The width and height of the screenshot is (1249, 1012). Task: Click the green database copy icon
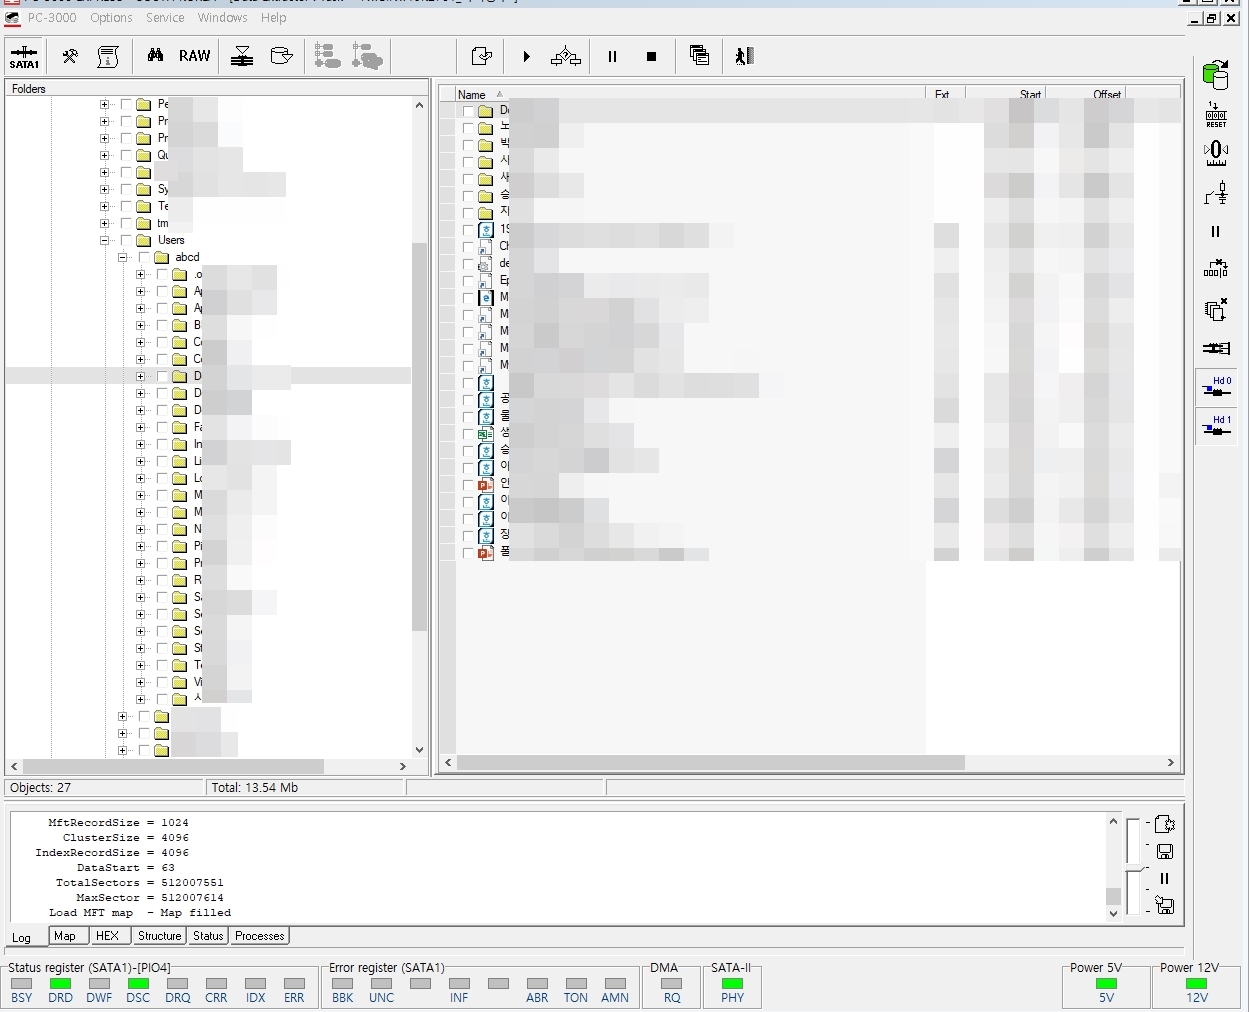click(1216, 74)
